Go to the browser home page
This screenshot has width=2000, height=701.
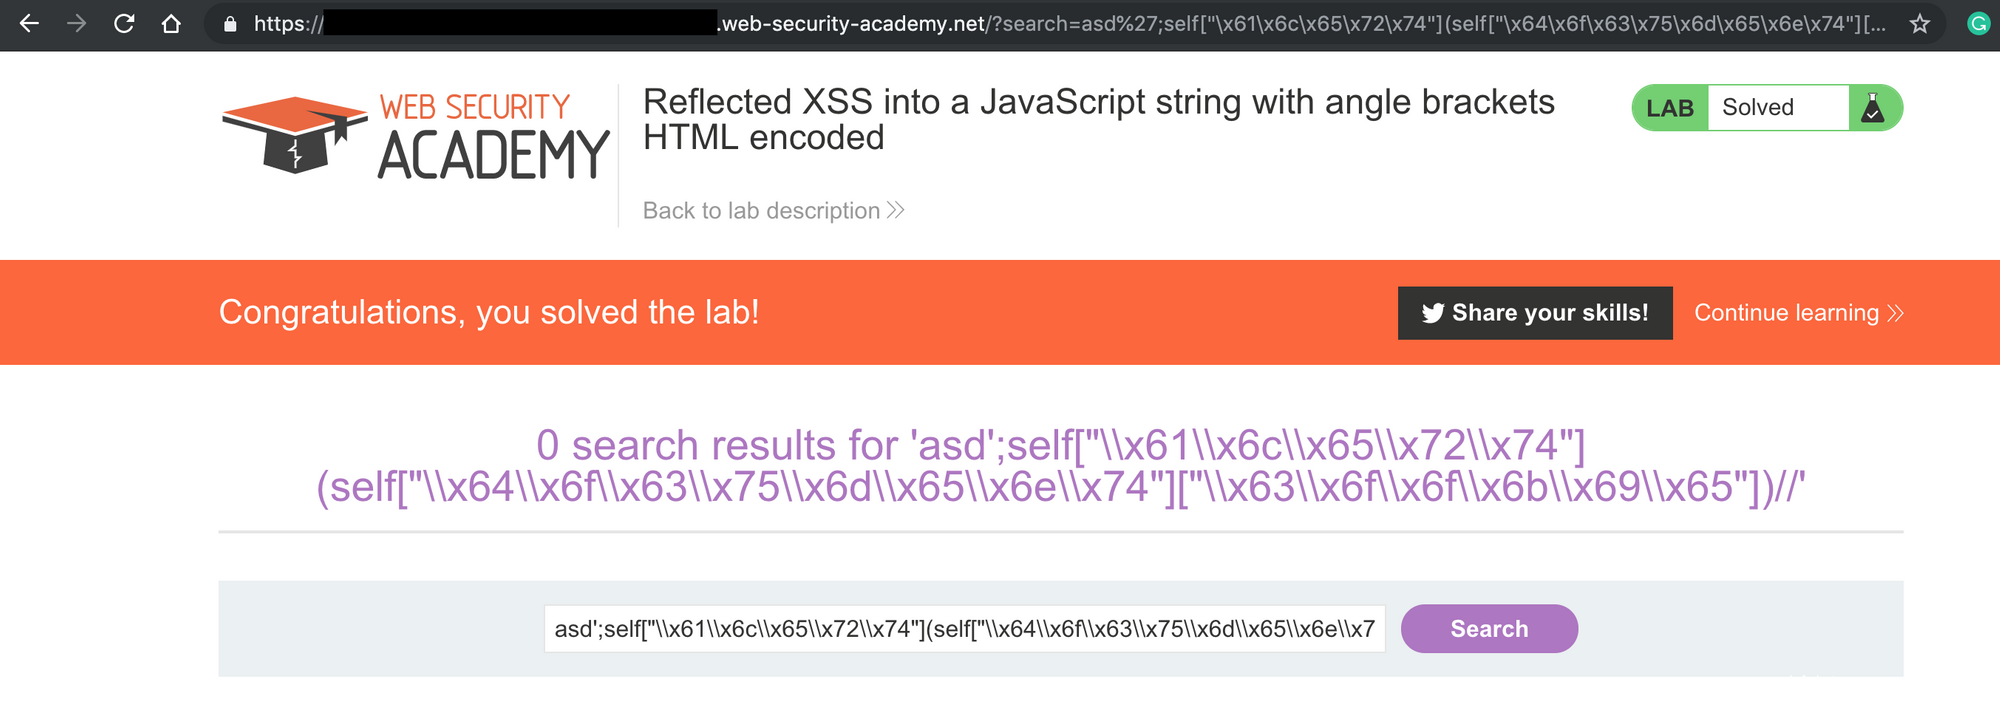click(171, 23)
